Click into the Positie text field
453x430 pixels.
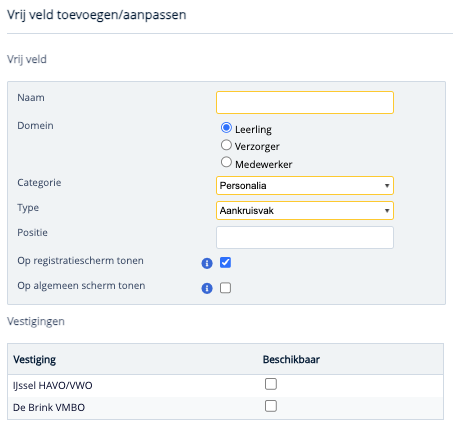[305, 238]
